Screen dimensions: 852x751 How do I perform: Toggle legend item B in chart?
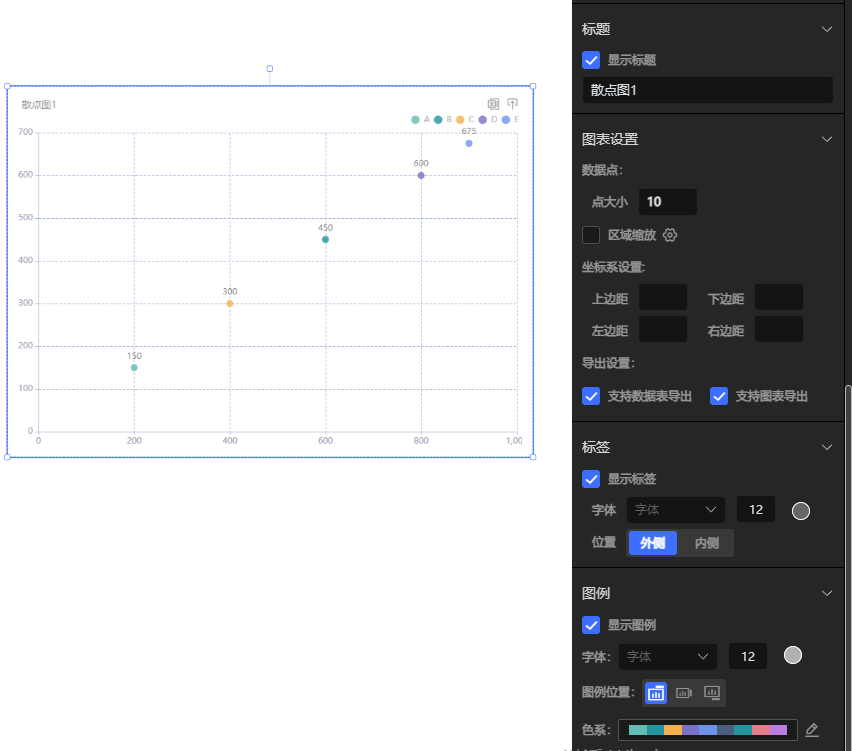tap(443, 120)
